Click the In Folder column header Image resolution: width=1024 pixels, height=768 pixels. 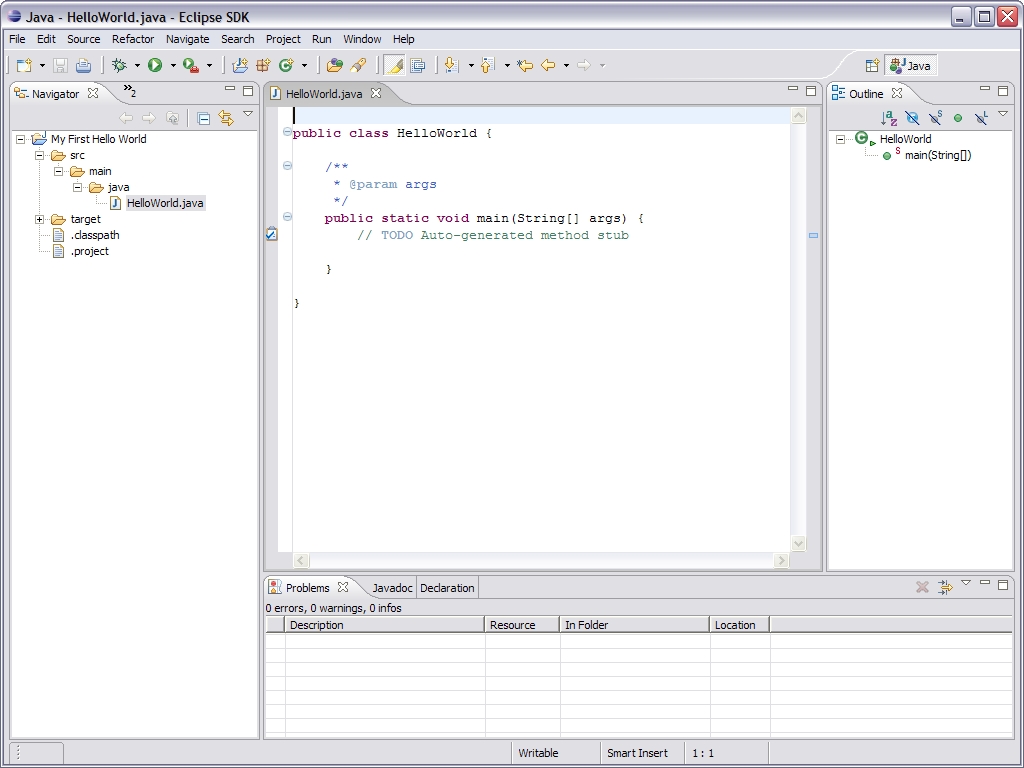[634, 625]
